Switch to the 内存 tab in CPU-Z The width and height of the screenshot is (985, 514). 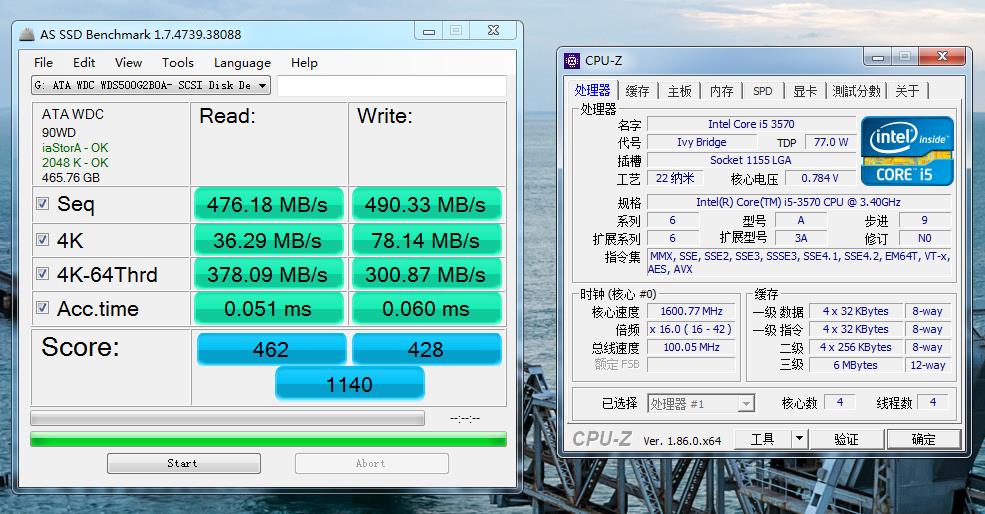[722, 91]
